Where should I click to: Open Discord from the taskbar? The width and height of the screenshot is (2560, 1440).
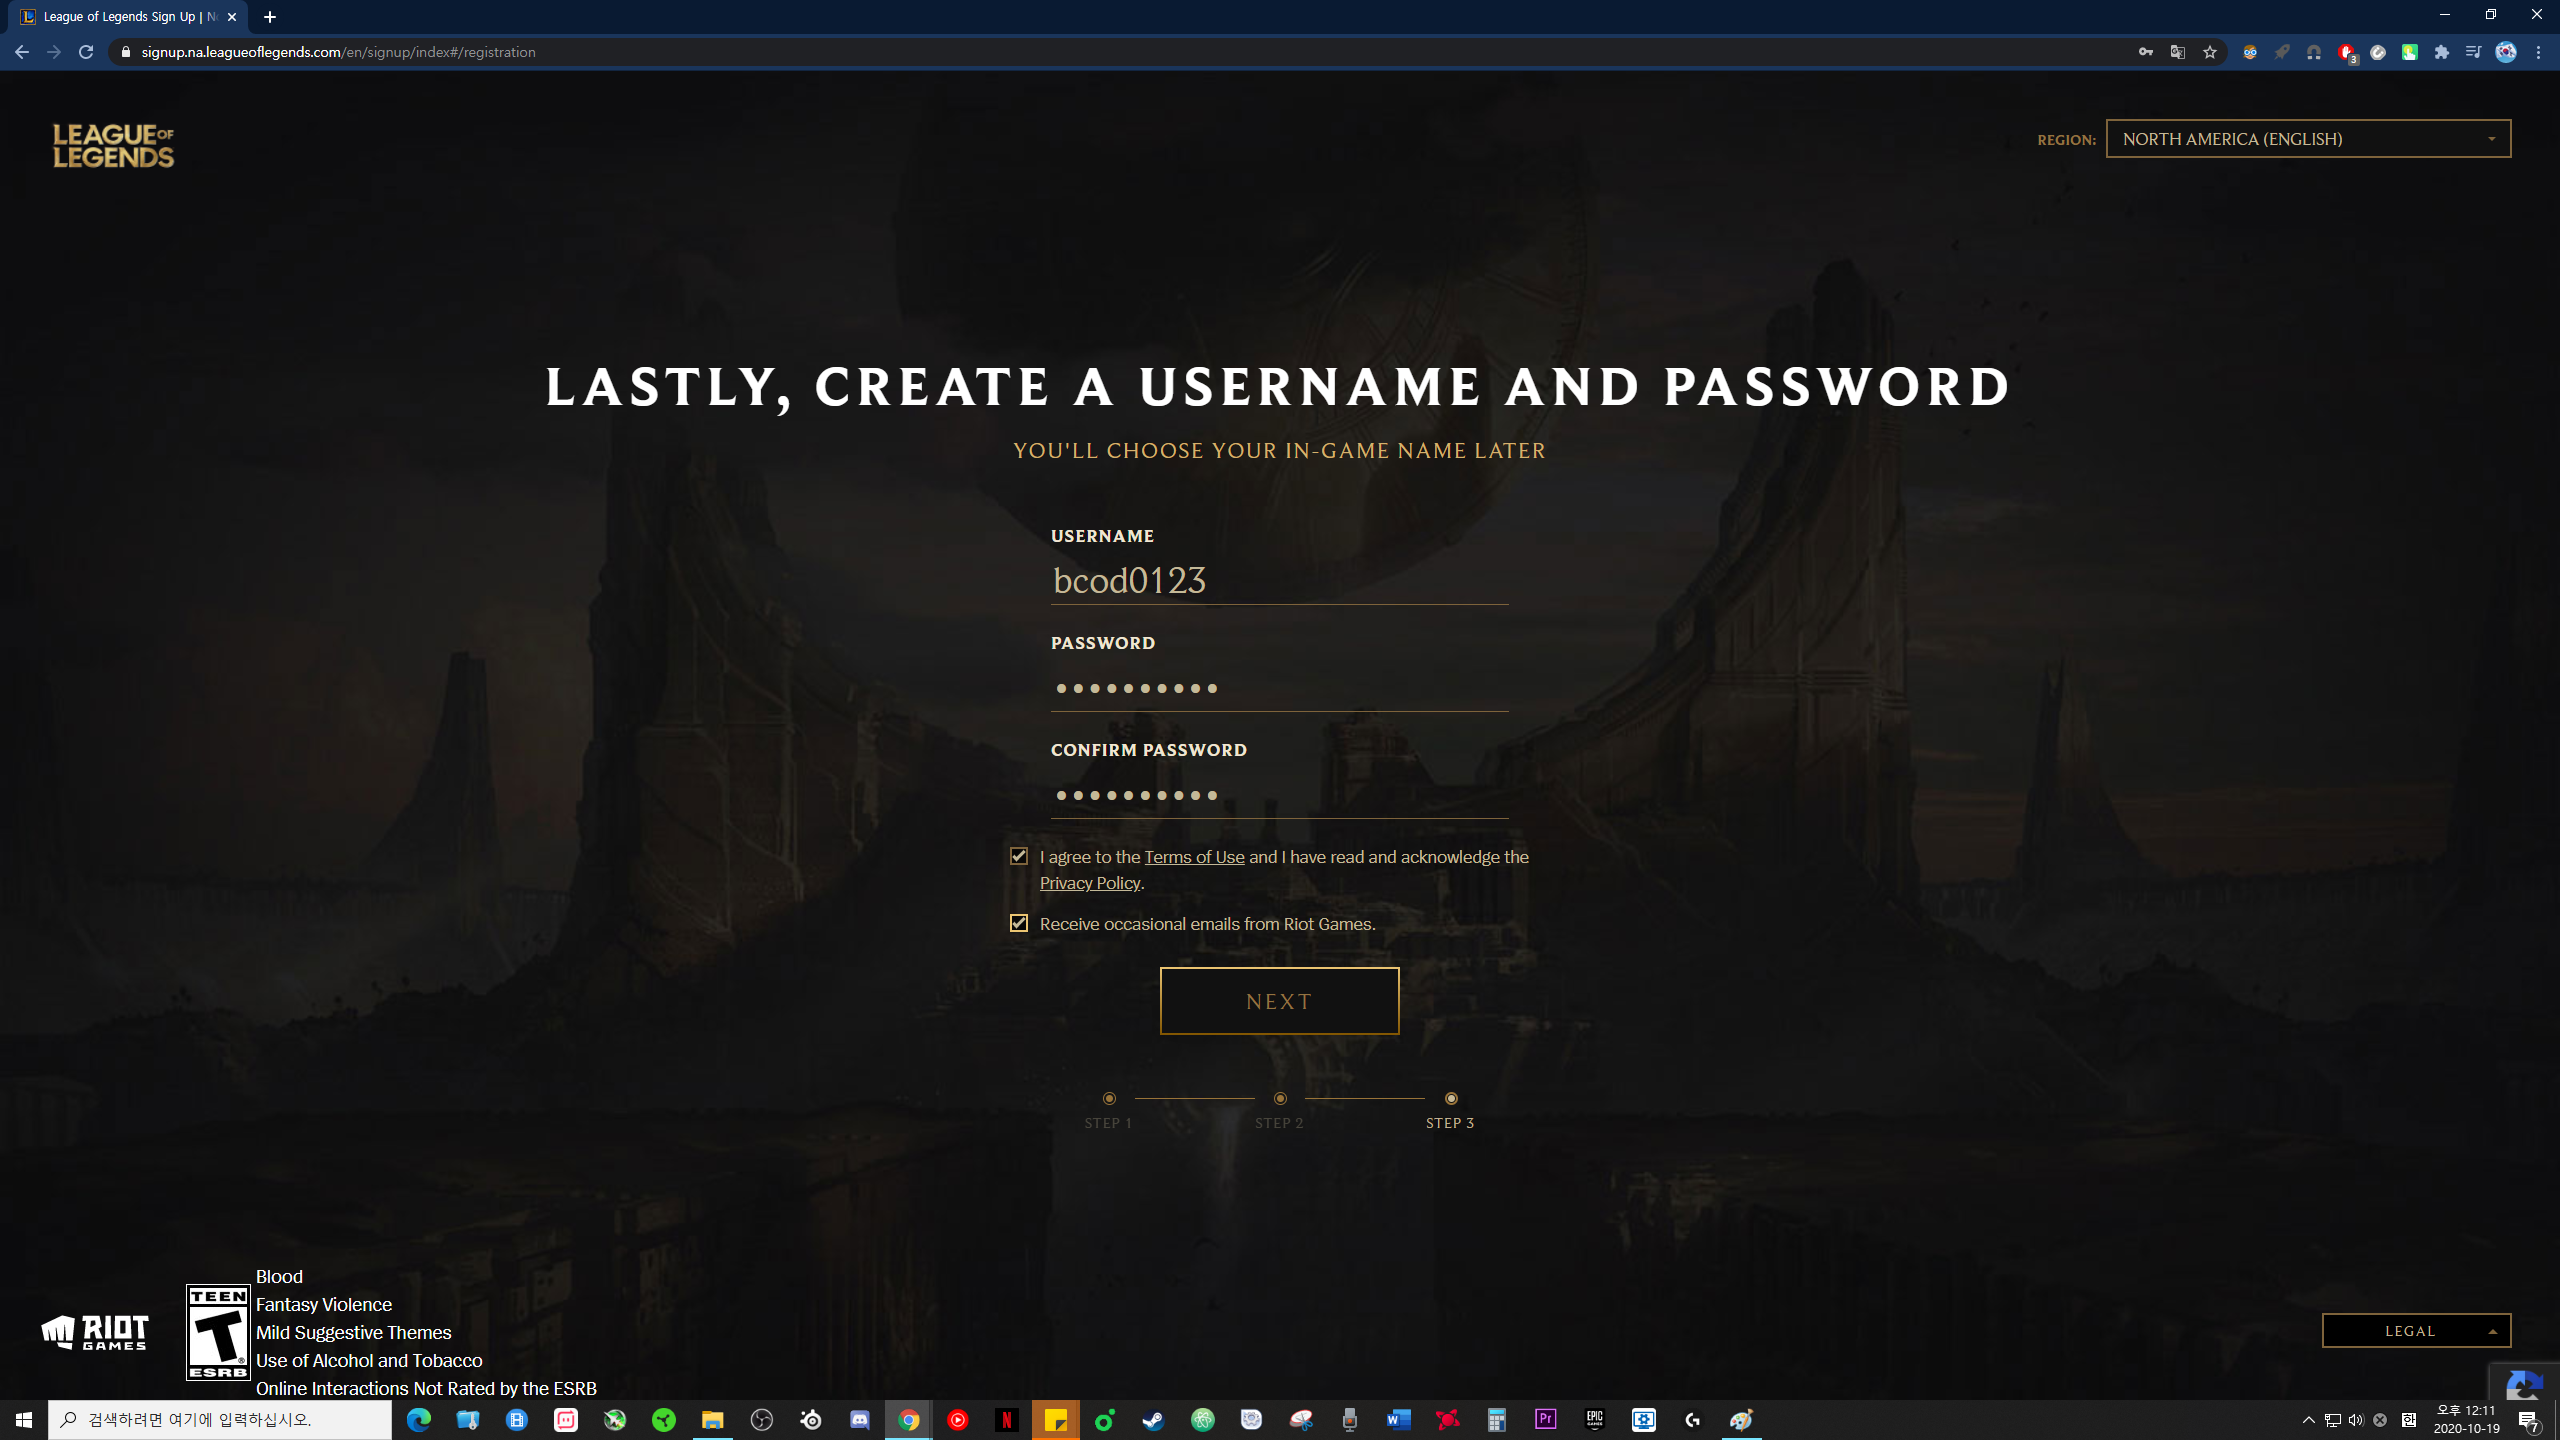(859, 1420)
